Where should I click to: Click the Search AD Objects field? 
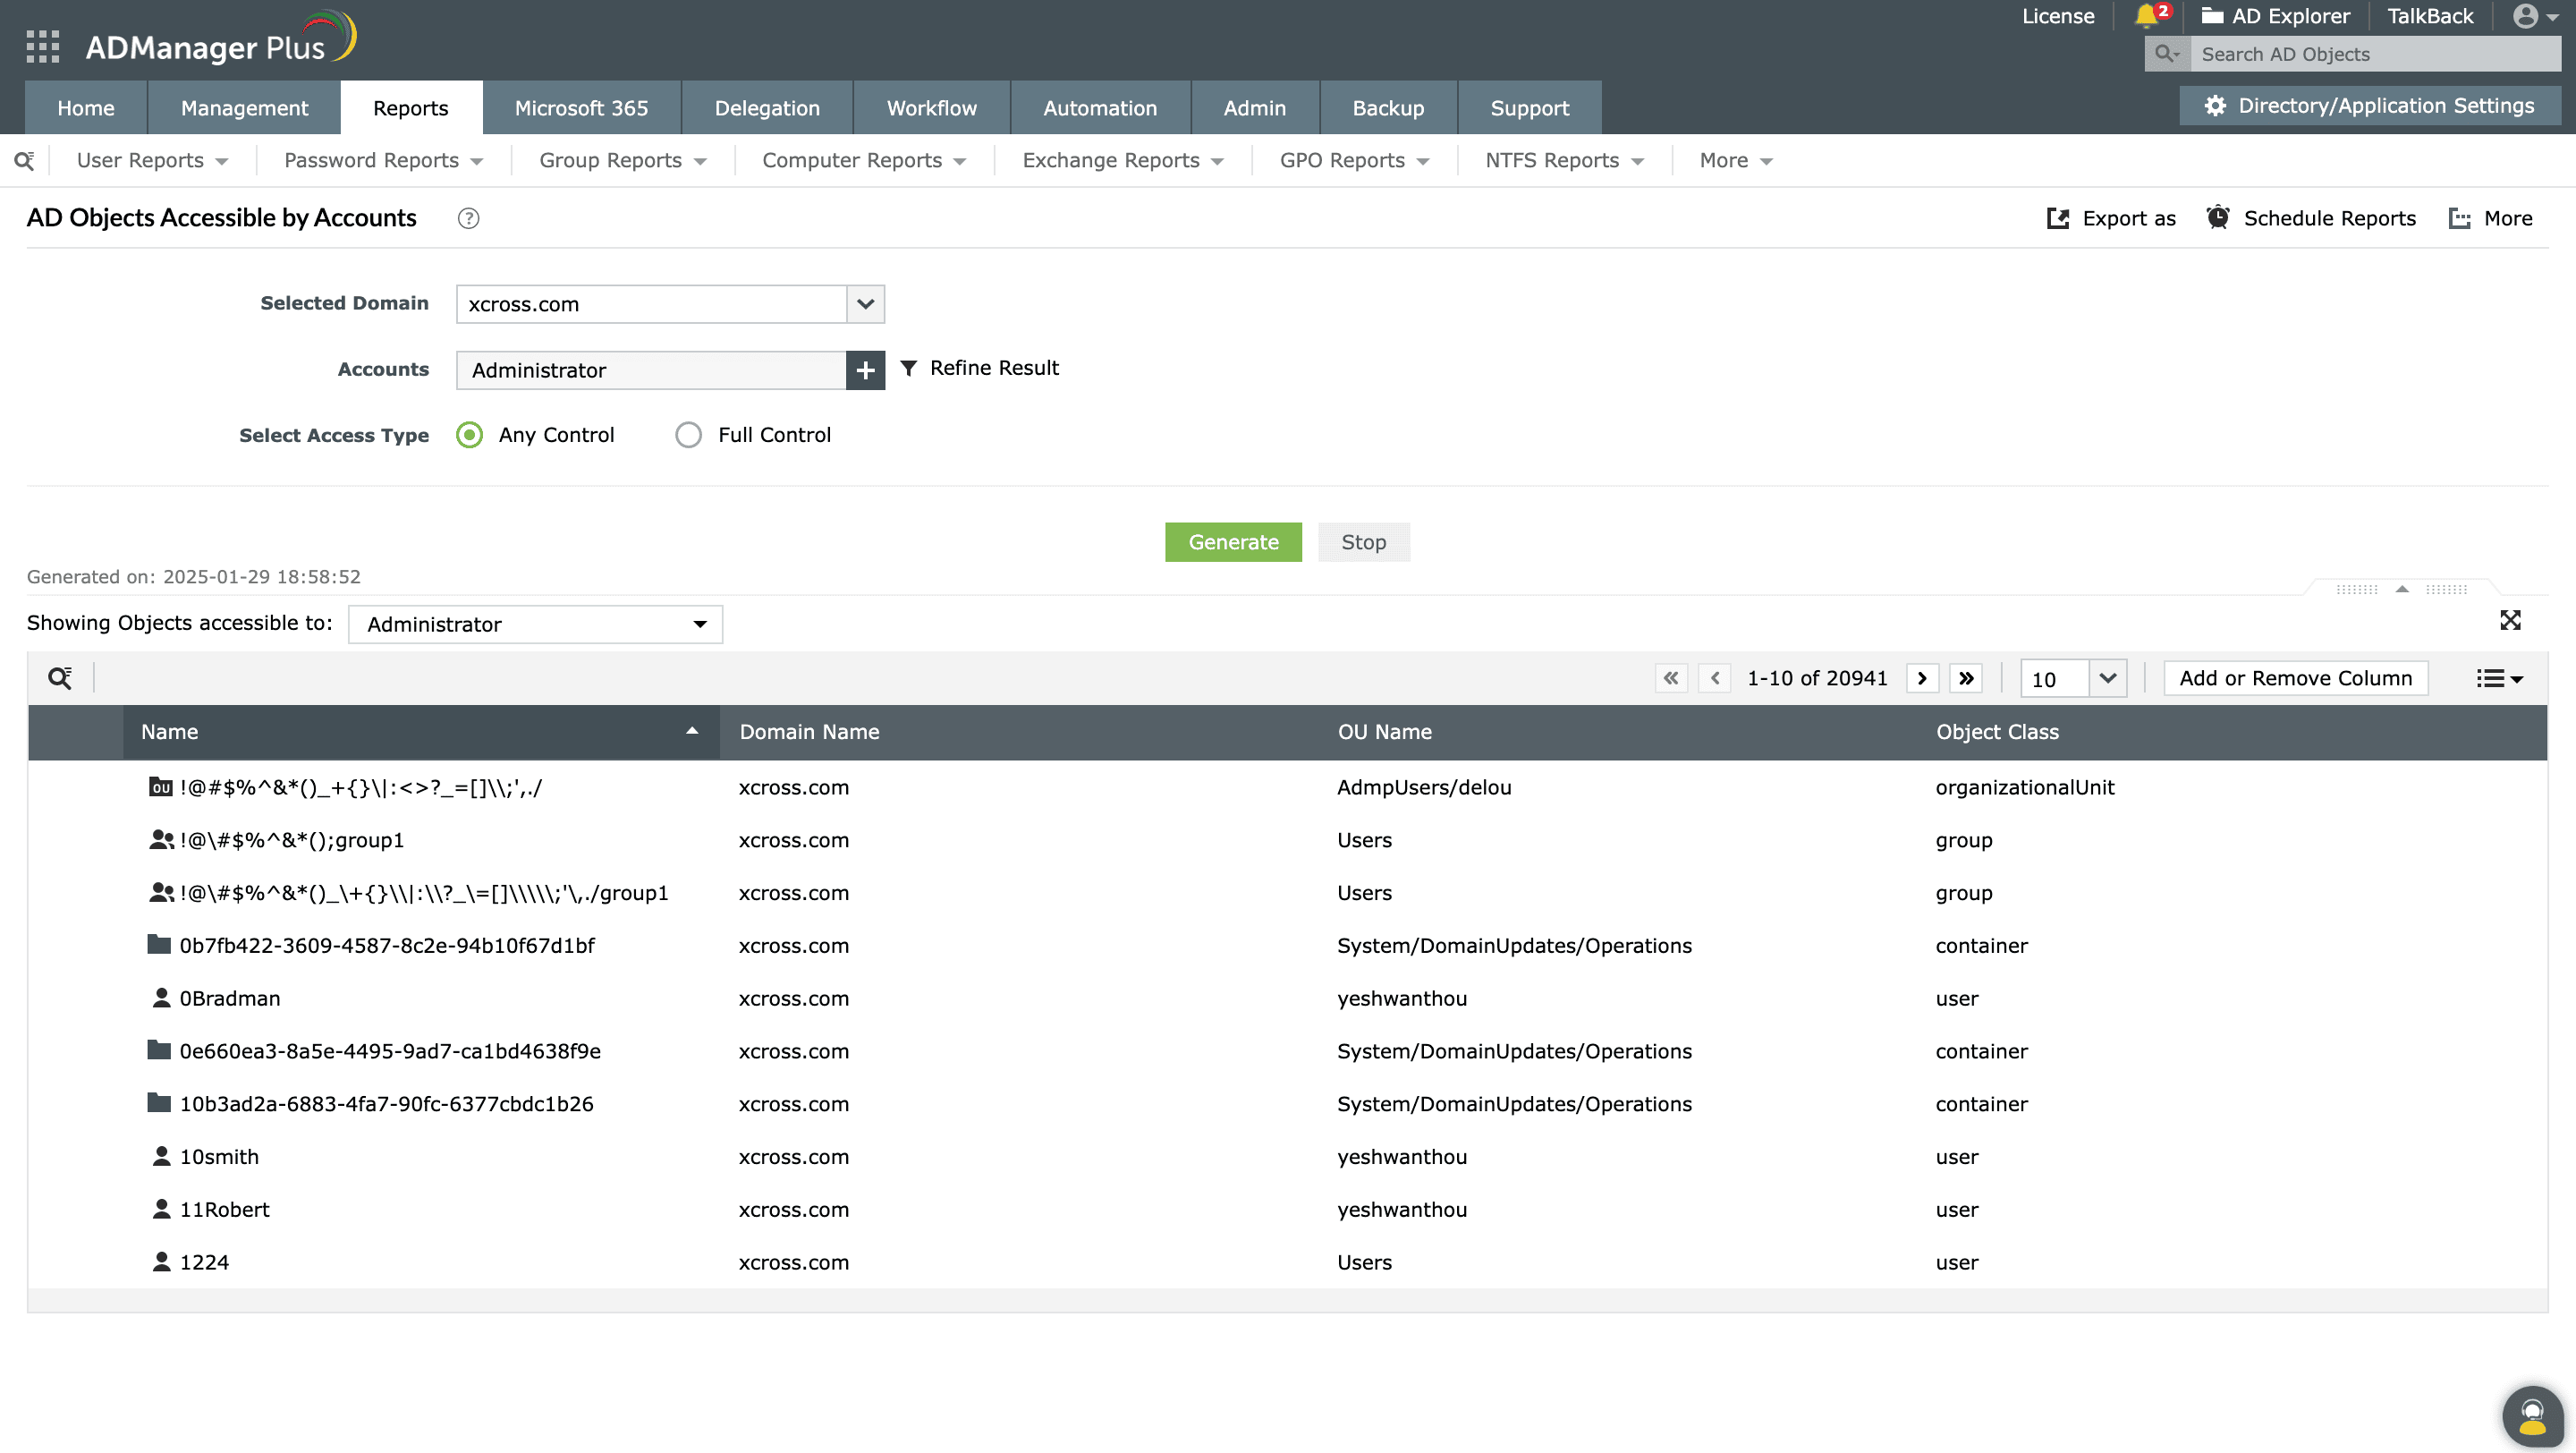click(x=2375, y=54)
